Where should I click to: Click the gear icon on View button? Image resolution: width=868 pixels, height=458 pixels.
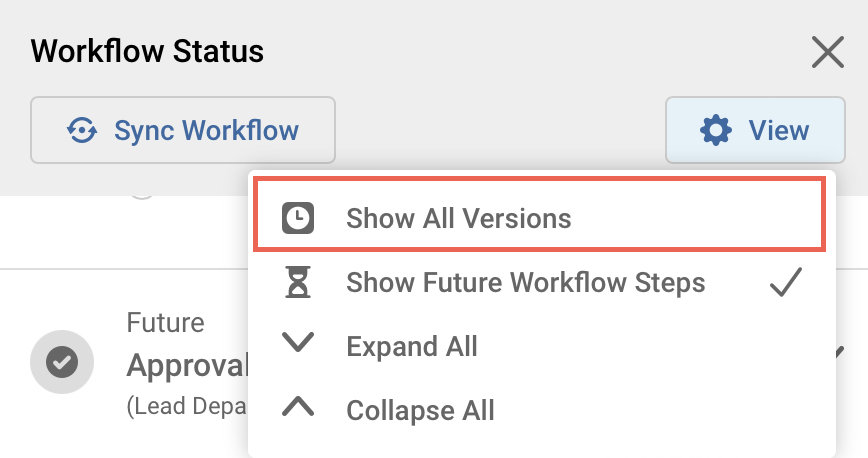pyautogui.click(x=715, y=130)
